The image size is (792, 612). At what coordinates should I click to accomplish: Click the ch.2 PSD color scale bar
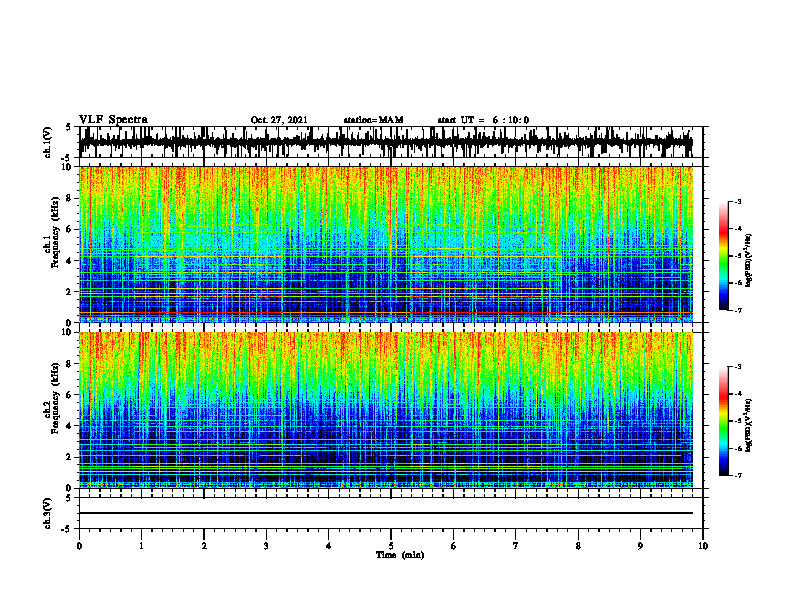coord(723,421)
